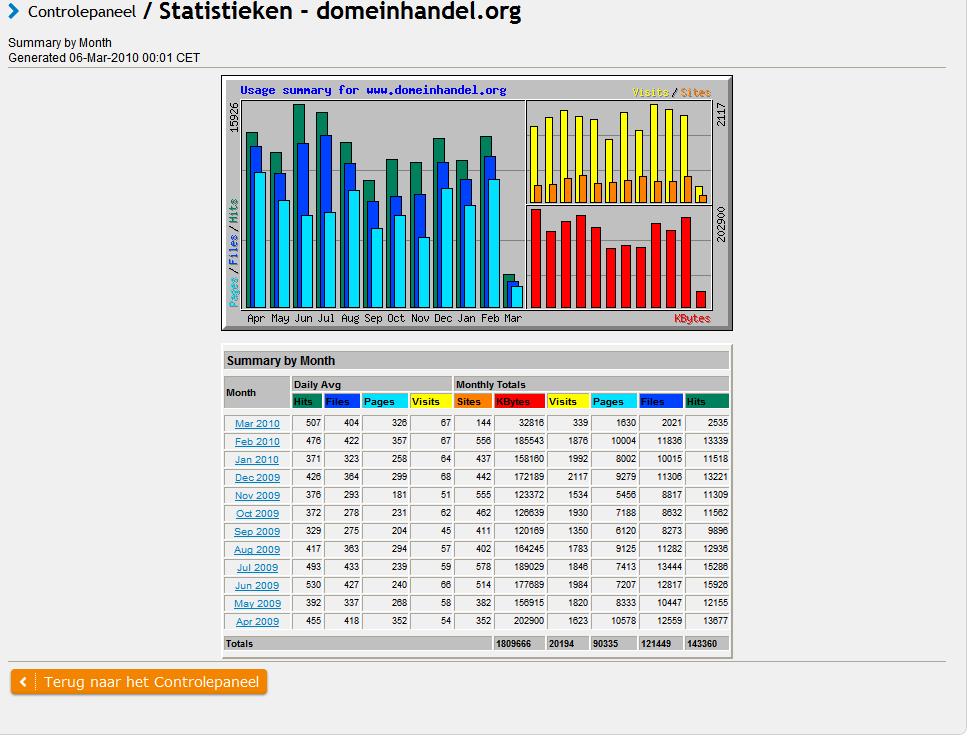
Task: Click the Daily Avg group header
Action: (x=372, y=384)
